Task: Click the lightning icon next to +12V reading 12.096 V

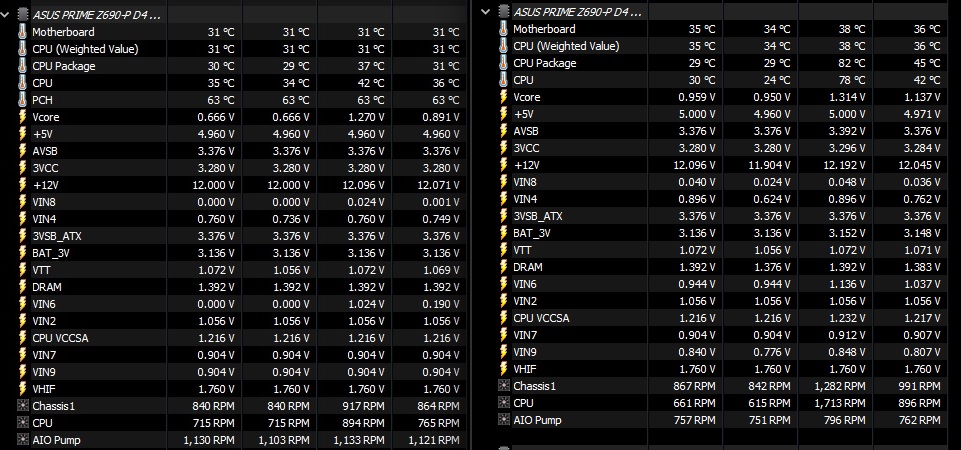Action: [504, 164]
